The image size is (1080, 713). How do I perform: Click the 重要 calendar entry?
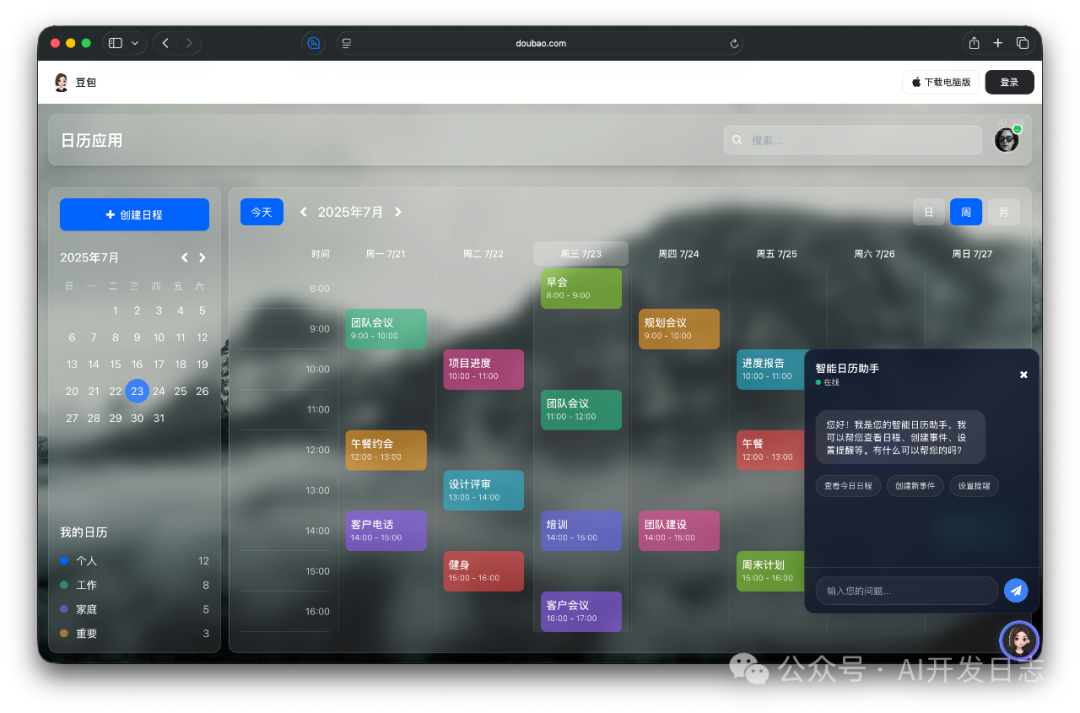tap(134, 633)
